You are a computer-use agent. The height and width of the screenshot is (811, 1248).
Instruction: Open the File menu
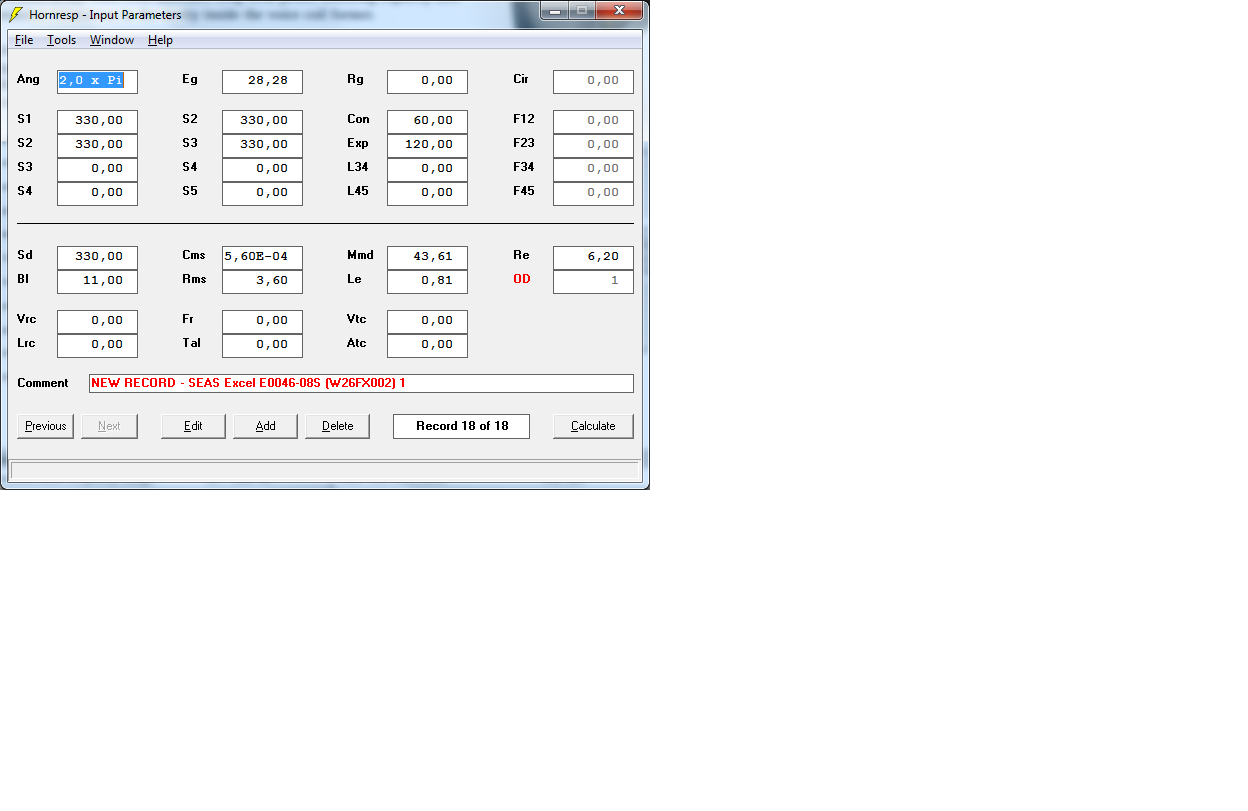(x=24, y=40)
